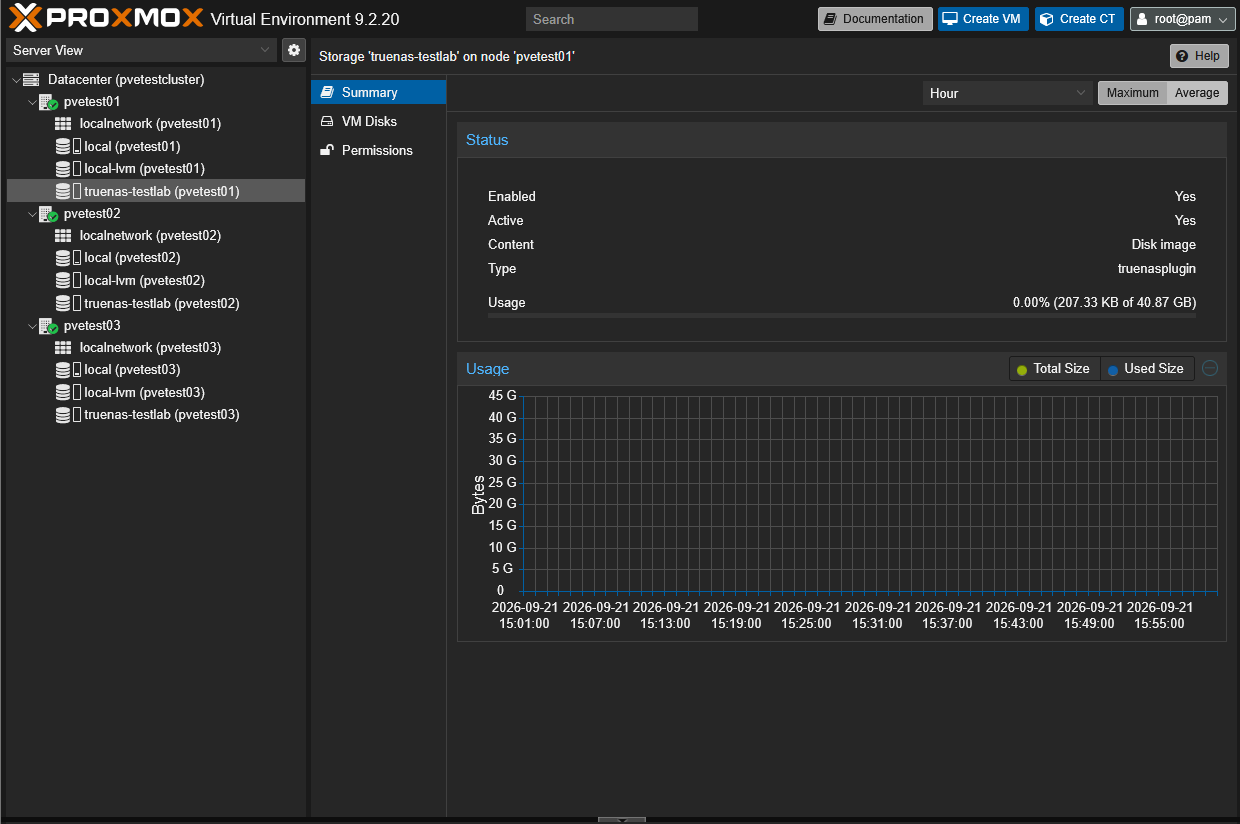Open the root@pam user menu
The height and width of the screenshot is (824, 1240).
pyautogui.click(x=1182, y=19)
